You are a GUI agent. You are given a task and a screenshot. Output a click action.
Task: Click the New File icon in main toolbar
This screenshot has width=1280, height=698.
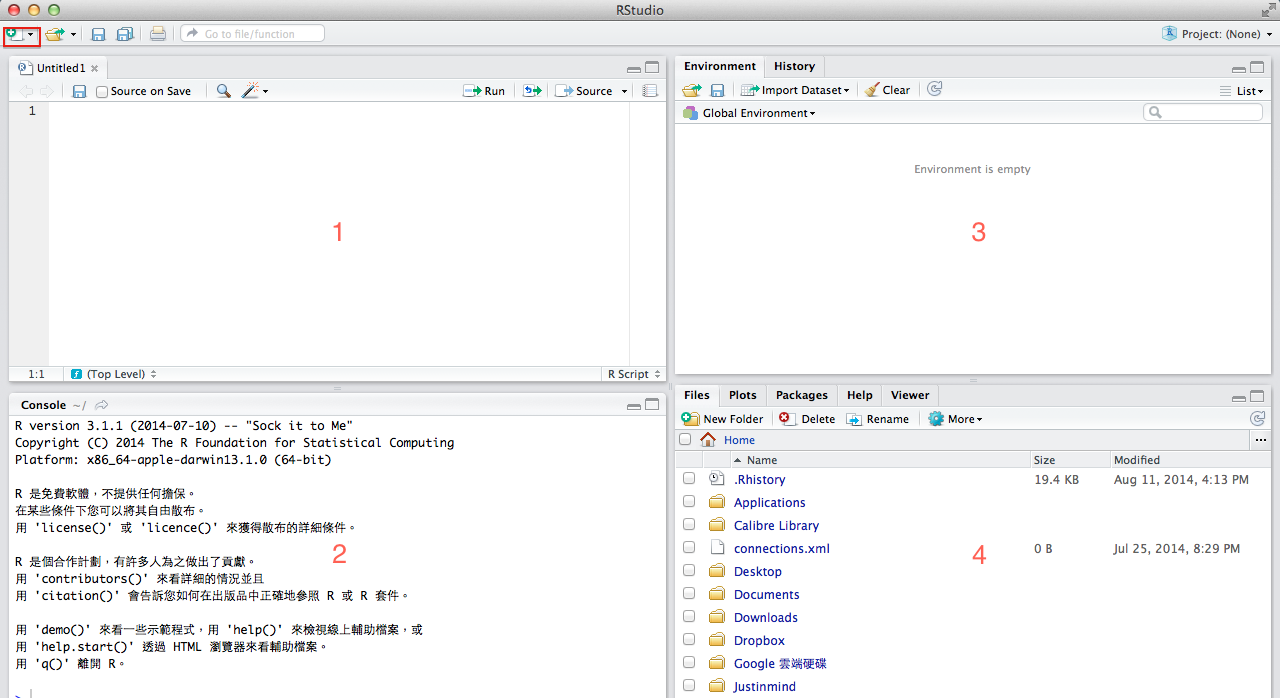tap(14, 34)
